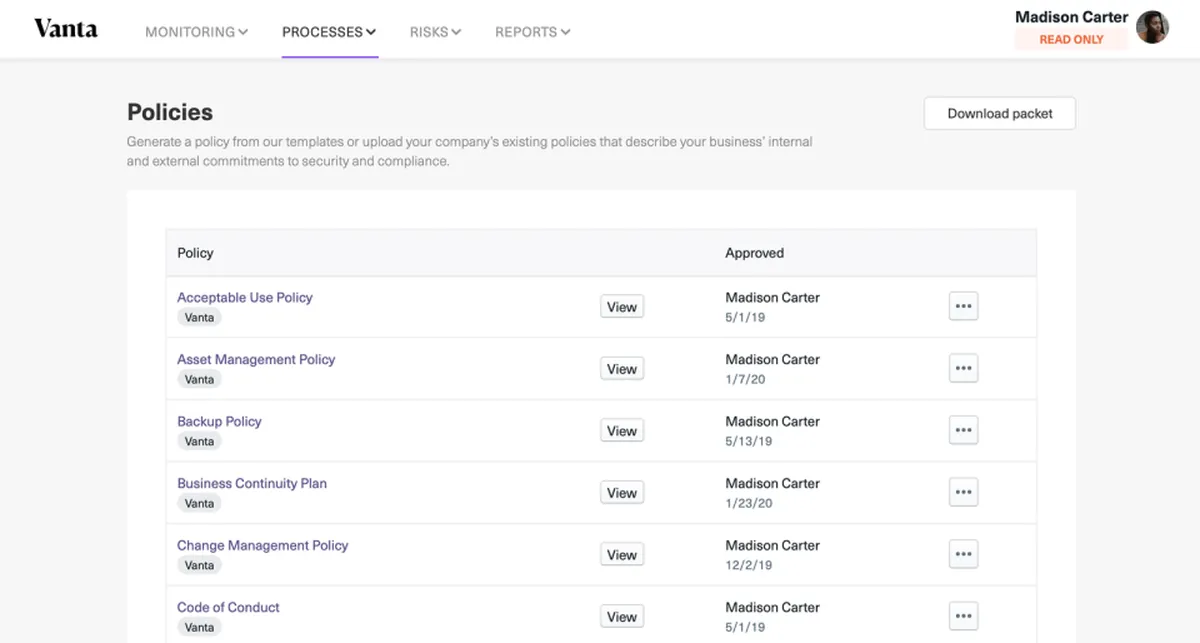Open more options for Asset Management Policy

[x=963, y=369]
